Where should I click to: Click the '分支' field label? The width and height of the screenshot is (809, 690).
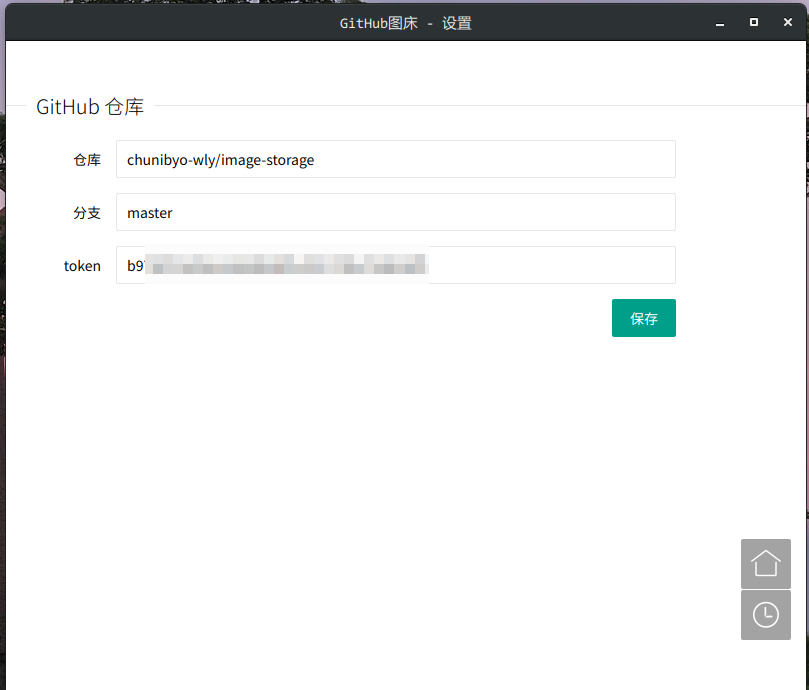87,213
